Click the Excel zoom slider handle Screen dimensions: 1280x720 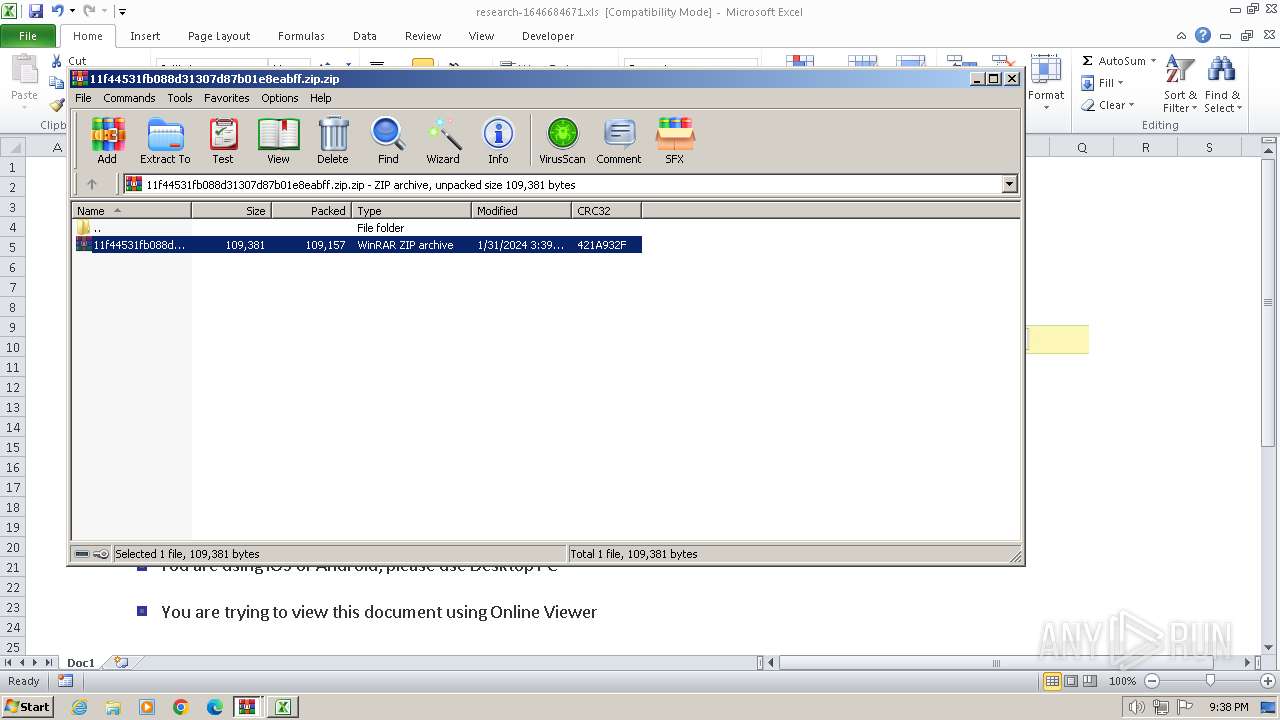pyautogui.click(x=1210, y=681)
